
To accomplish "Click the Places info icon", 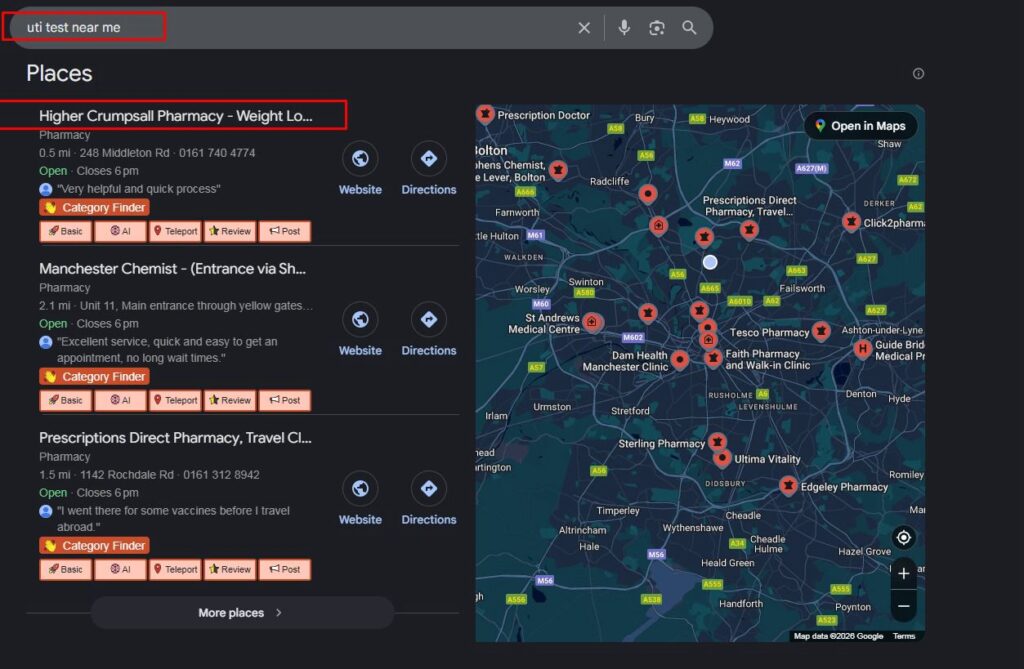I will [x=918, y=73].
